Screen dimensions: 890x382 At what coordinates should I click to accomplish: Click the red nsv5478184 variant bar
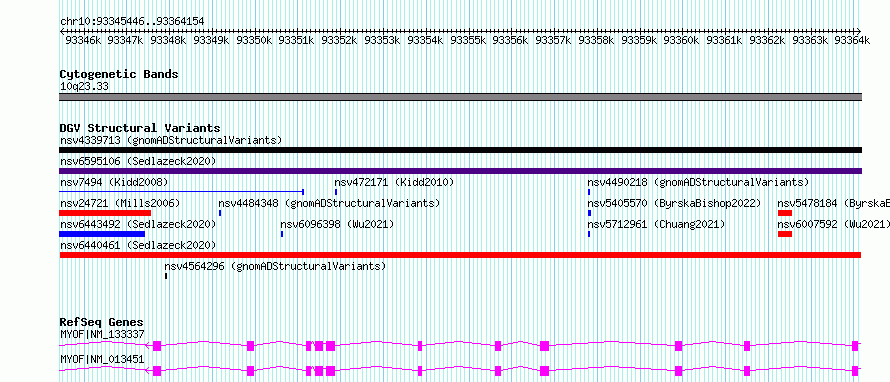(x=785, y=213)
